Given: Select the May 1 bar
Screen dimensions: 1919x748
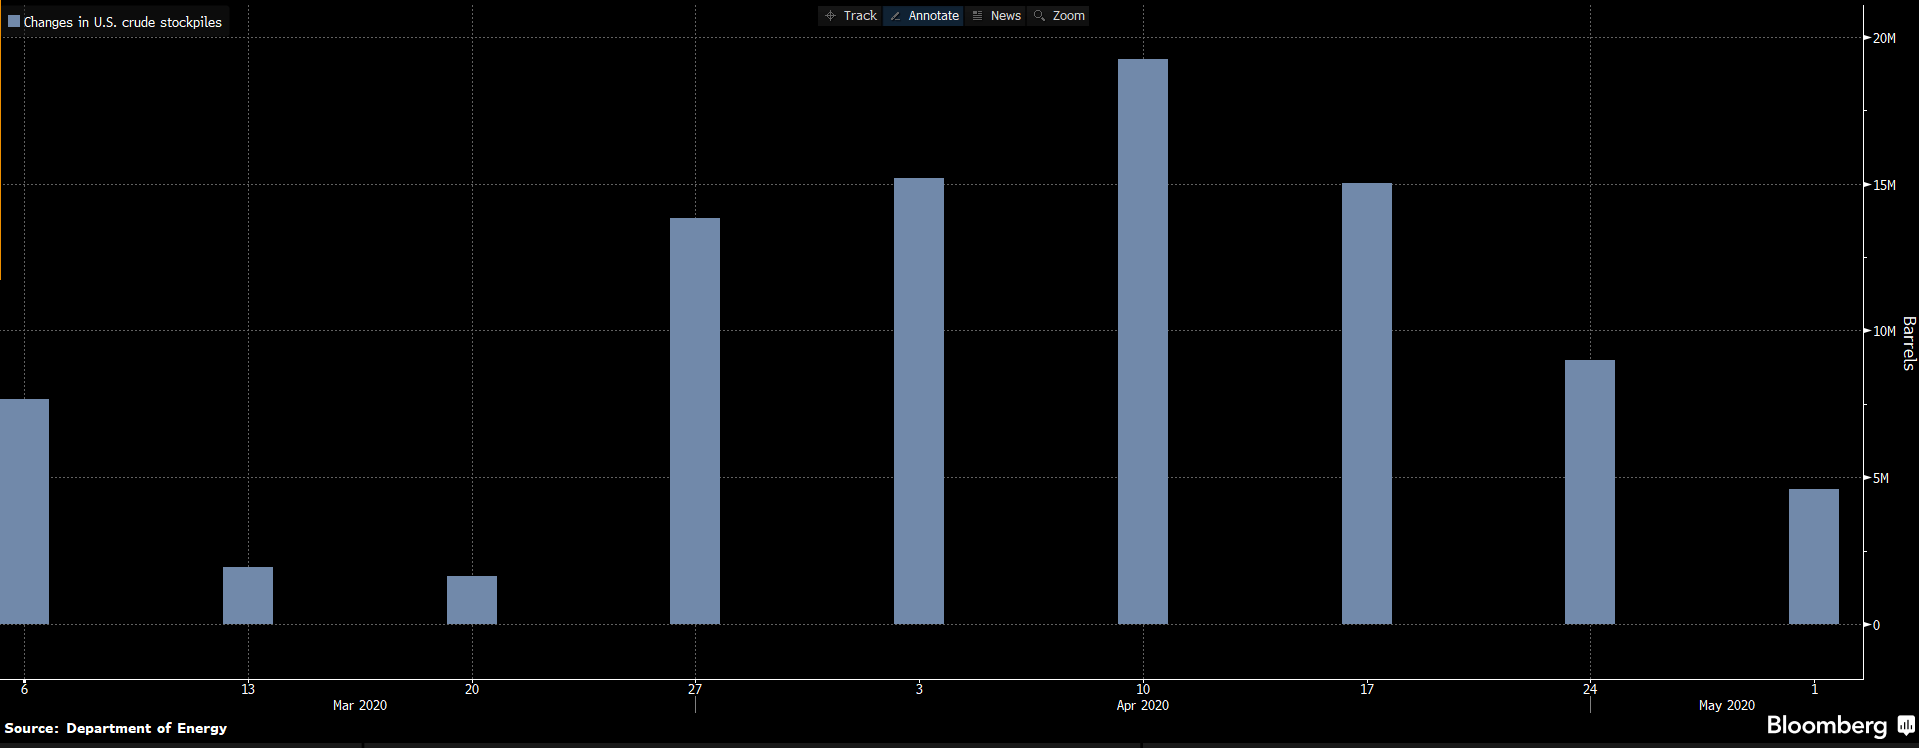Looking at the screenshot, I should tap(1813, 556).
